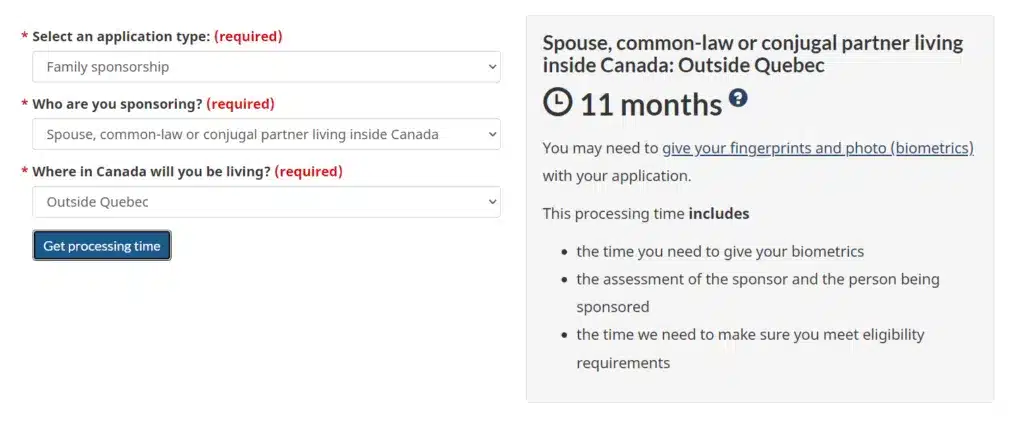This screenshot has height=431, width=1024.
Task: Open the 'Who are you sponsoring?' dropdown
Action: tap(265, 134)
